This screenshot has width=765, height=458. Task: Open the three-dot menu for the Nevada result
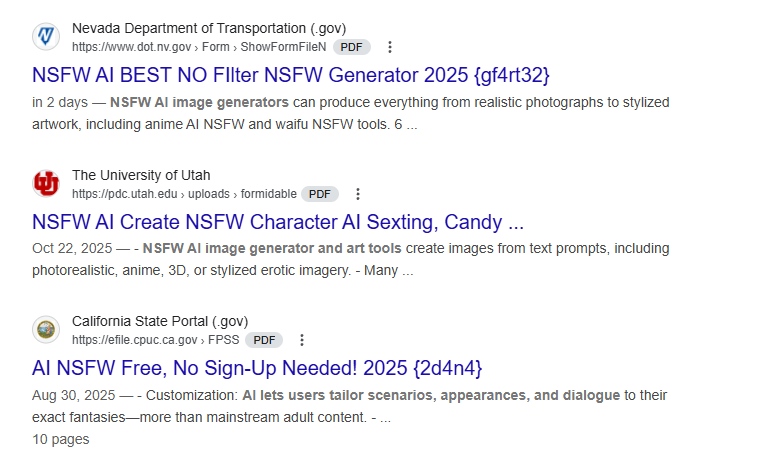390,47
